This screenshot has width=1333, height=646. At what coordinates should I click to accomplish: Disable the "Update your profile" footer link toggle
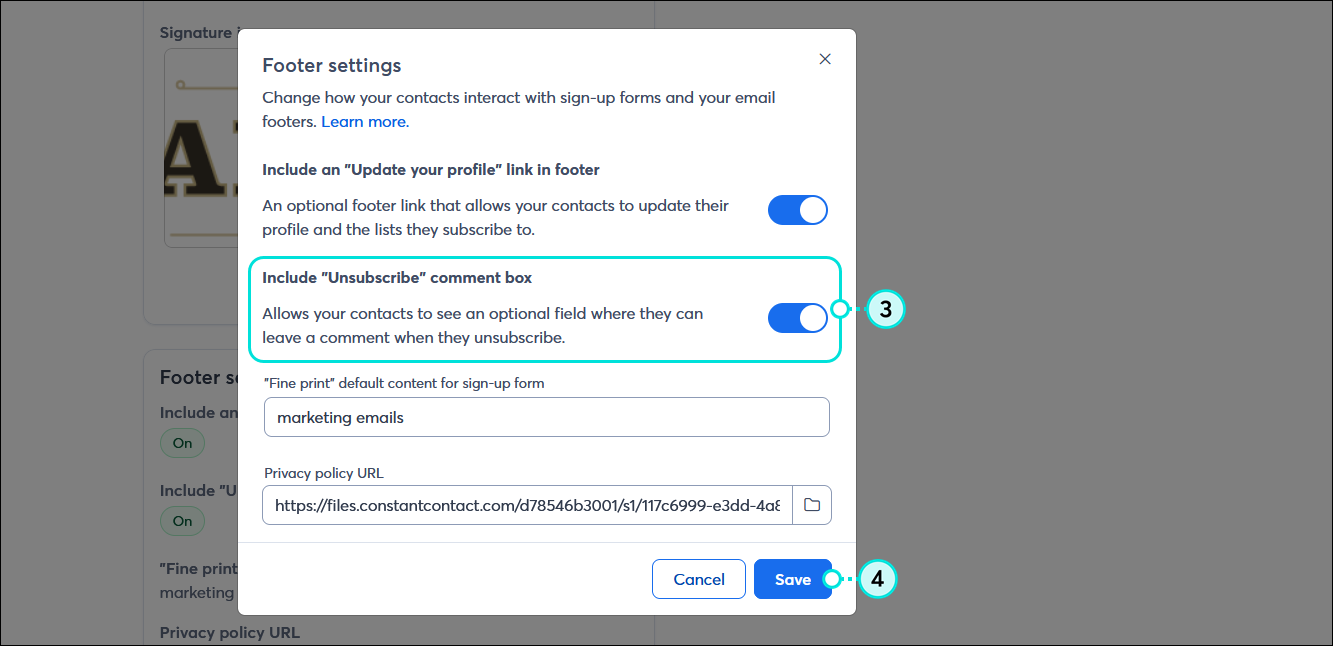[x=797, y=210]
